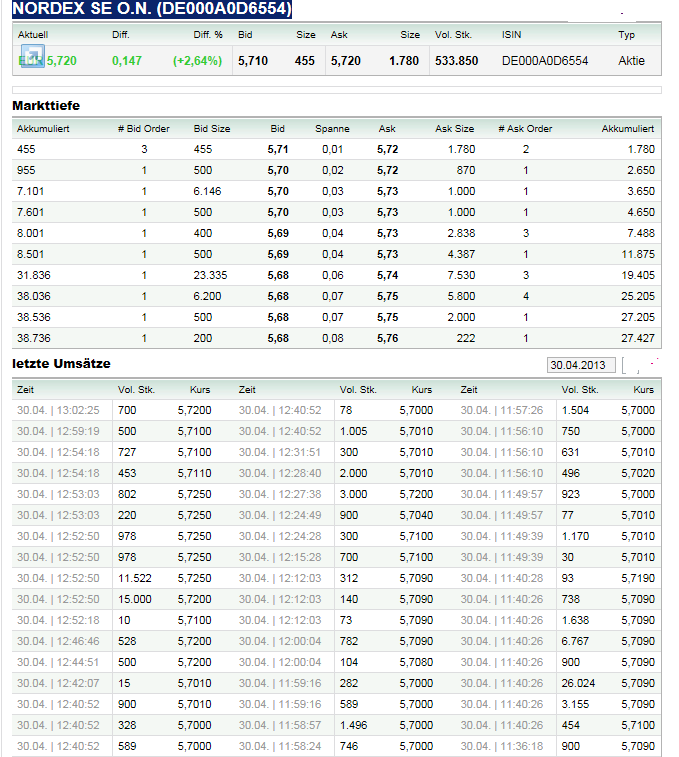
Task: Click the Spanne value 0,08
Action: (x=333, y=338)
